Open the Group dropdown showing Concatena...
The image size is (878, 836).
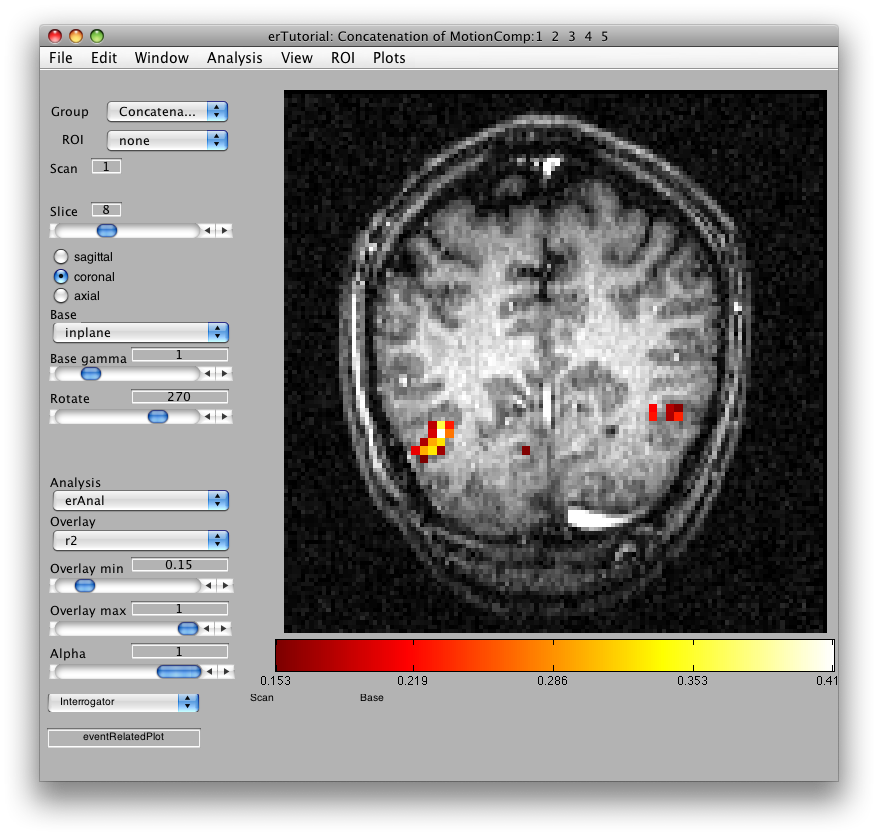[x=167, y=111]
